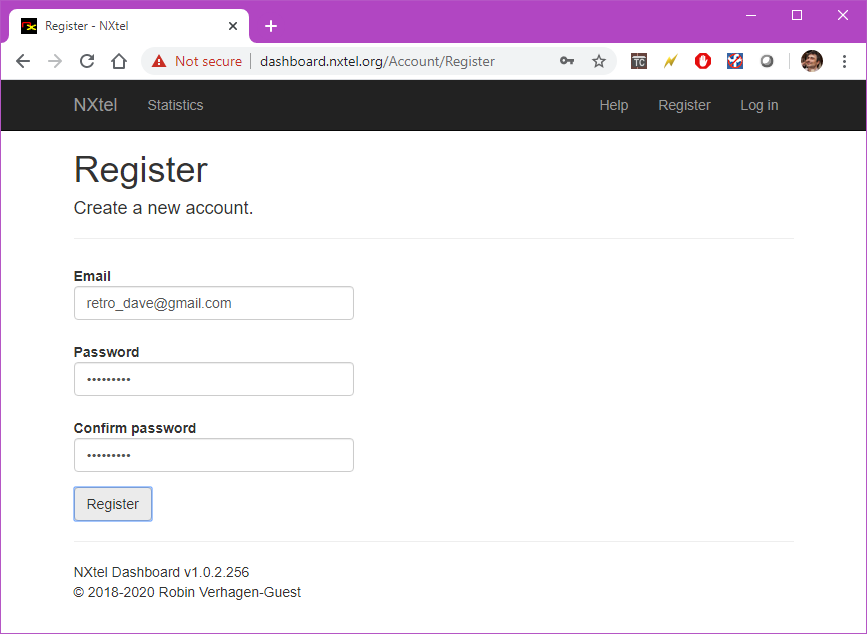The image size is (867, 634).
Task: Click 'NXtel Dashboard v1.0.2.256' footer text
Action: click(x=161, y=572)
